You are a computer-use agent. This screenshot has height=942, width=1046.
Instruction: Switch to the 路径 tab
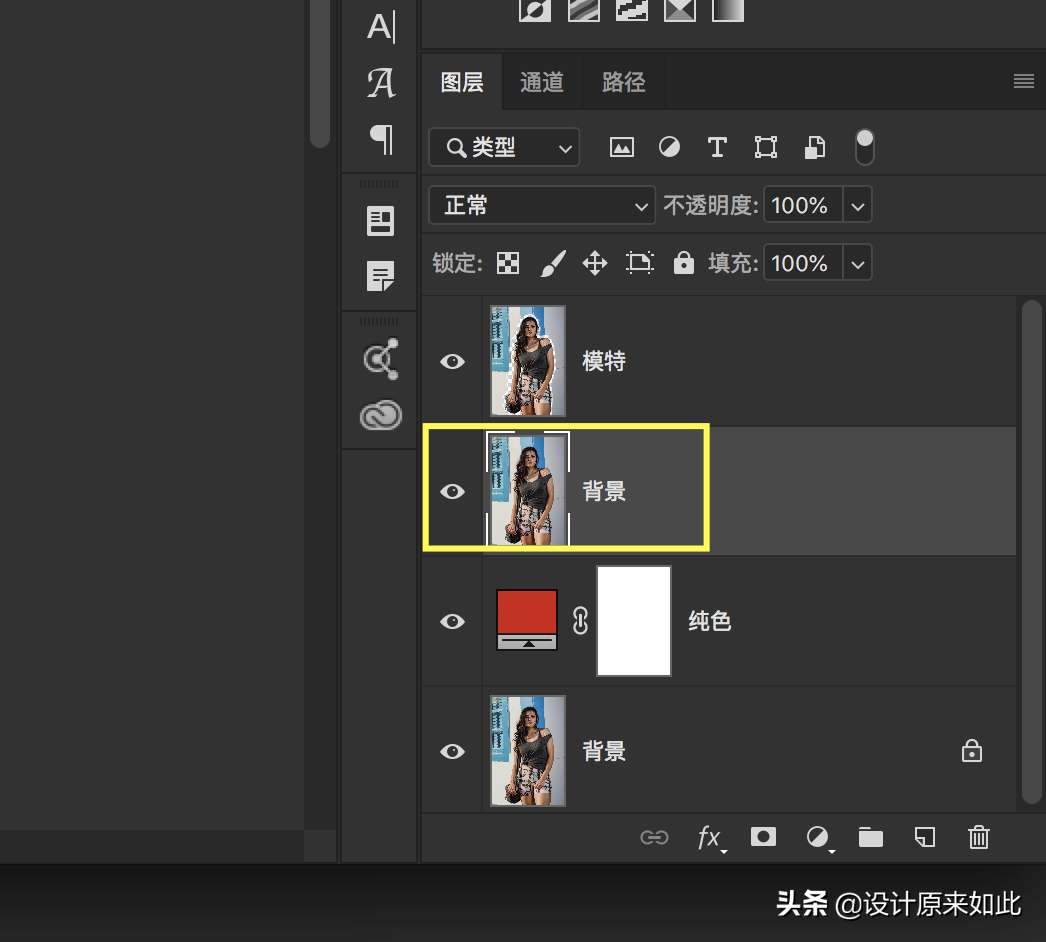click(x=624, y=82)
